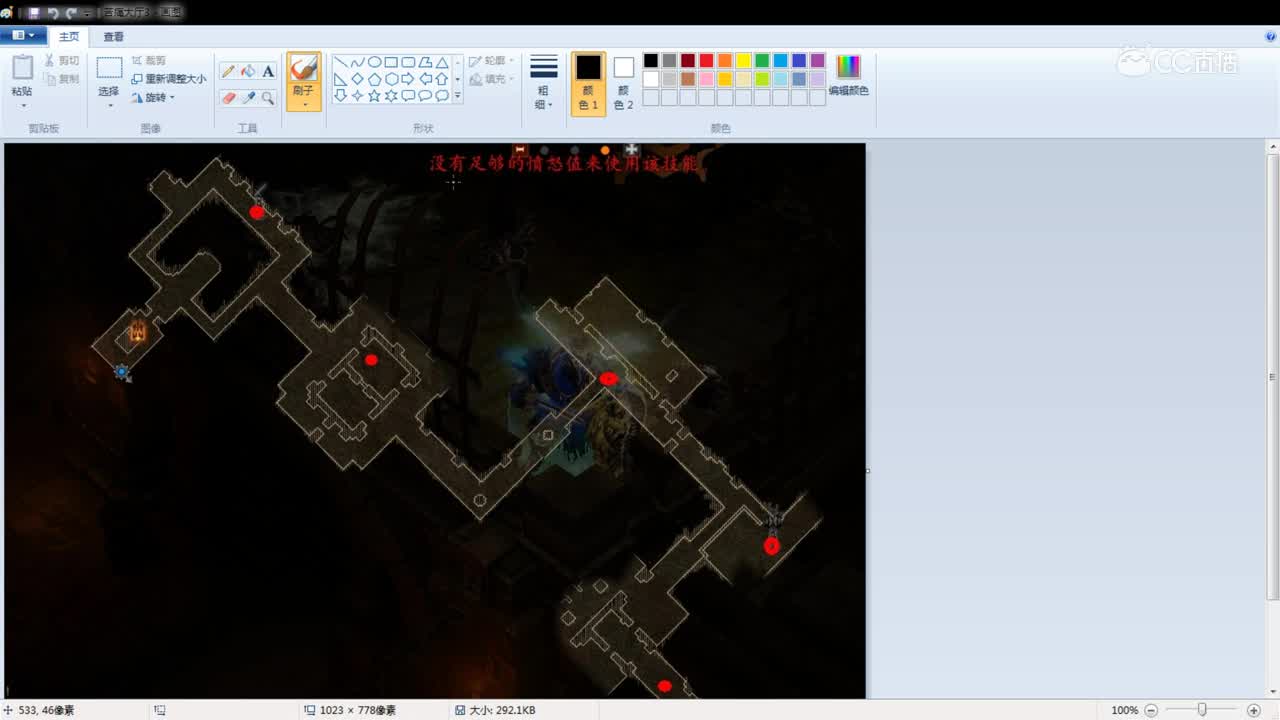The width and height of the screenshot is (1280, 720).
Task: Click the vertical scrollbar down arrow
Action: click(1273, 692)
